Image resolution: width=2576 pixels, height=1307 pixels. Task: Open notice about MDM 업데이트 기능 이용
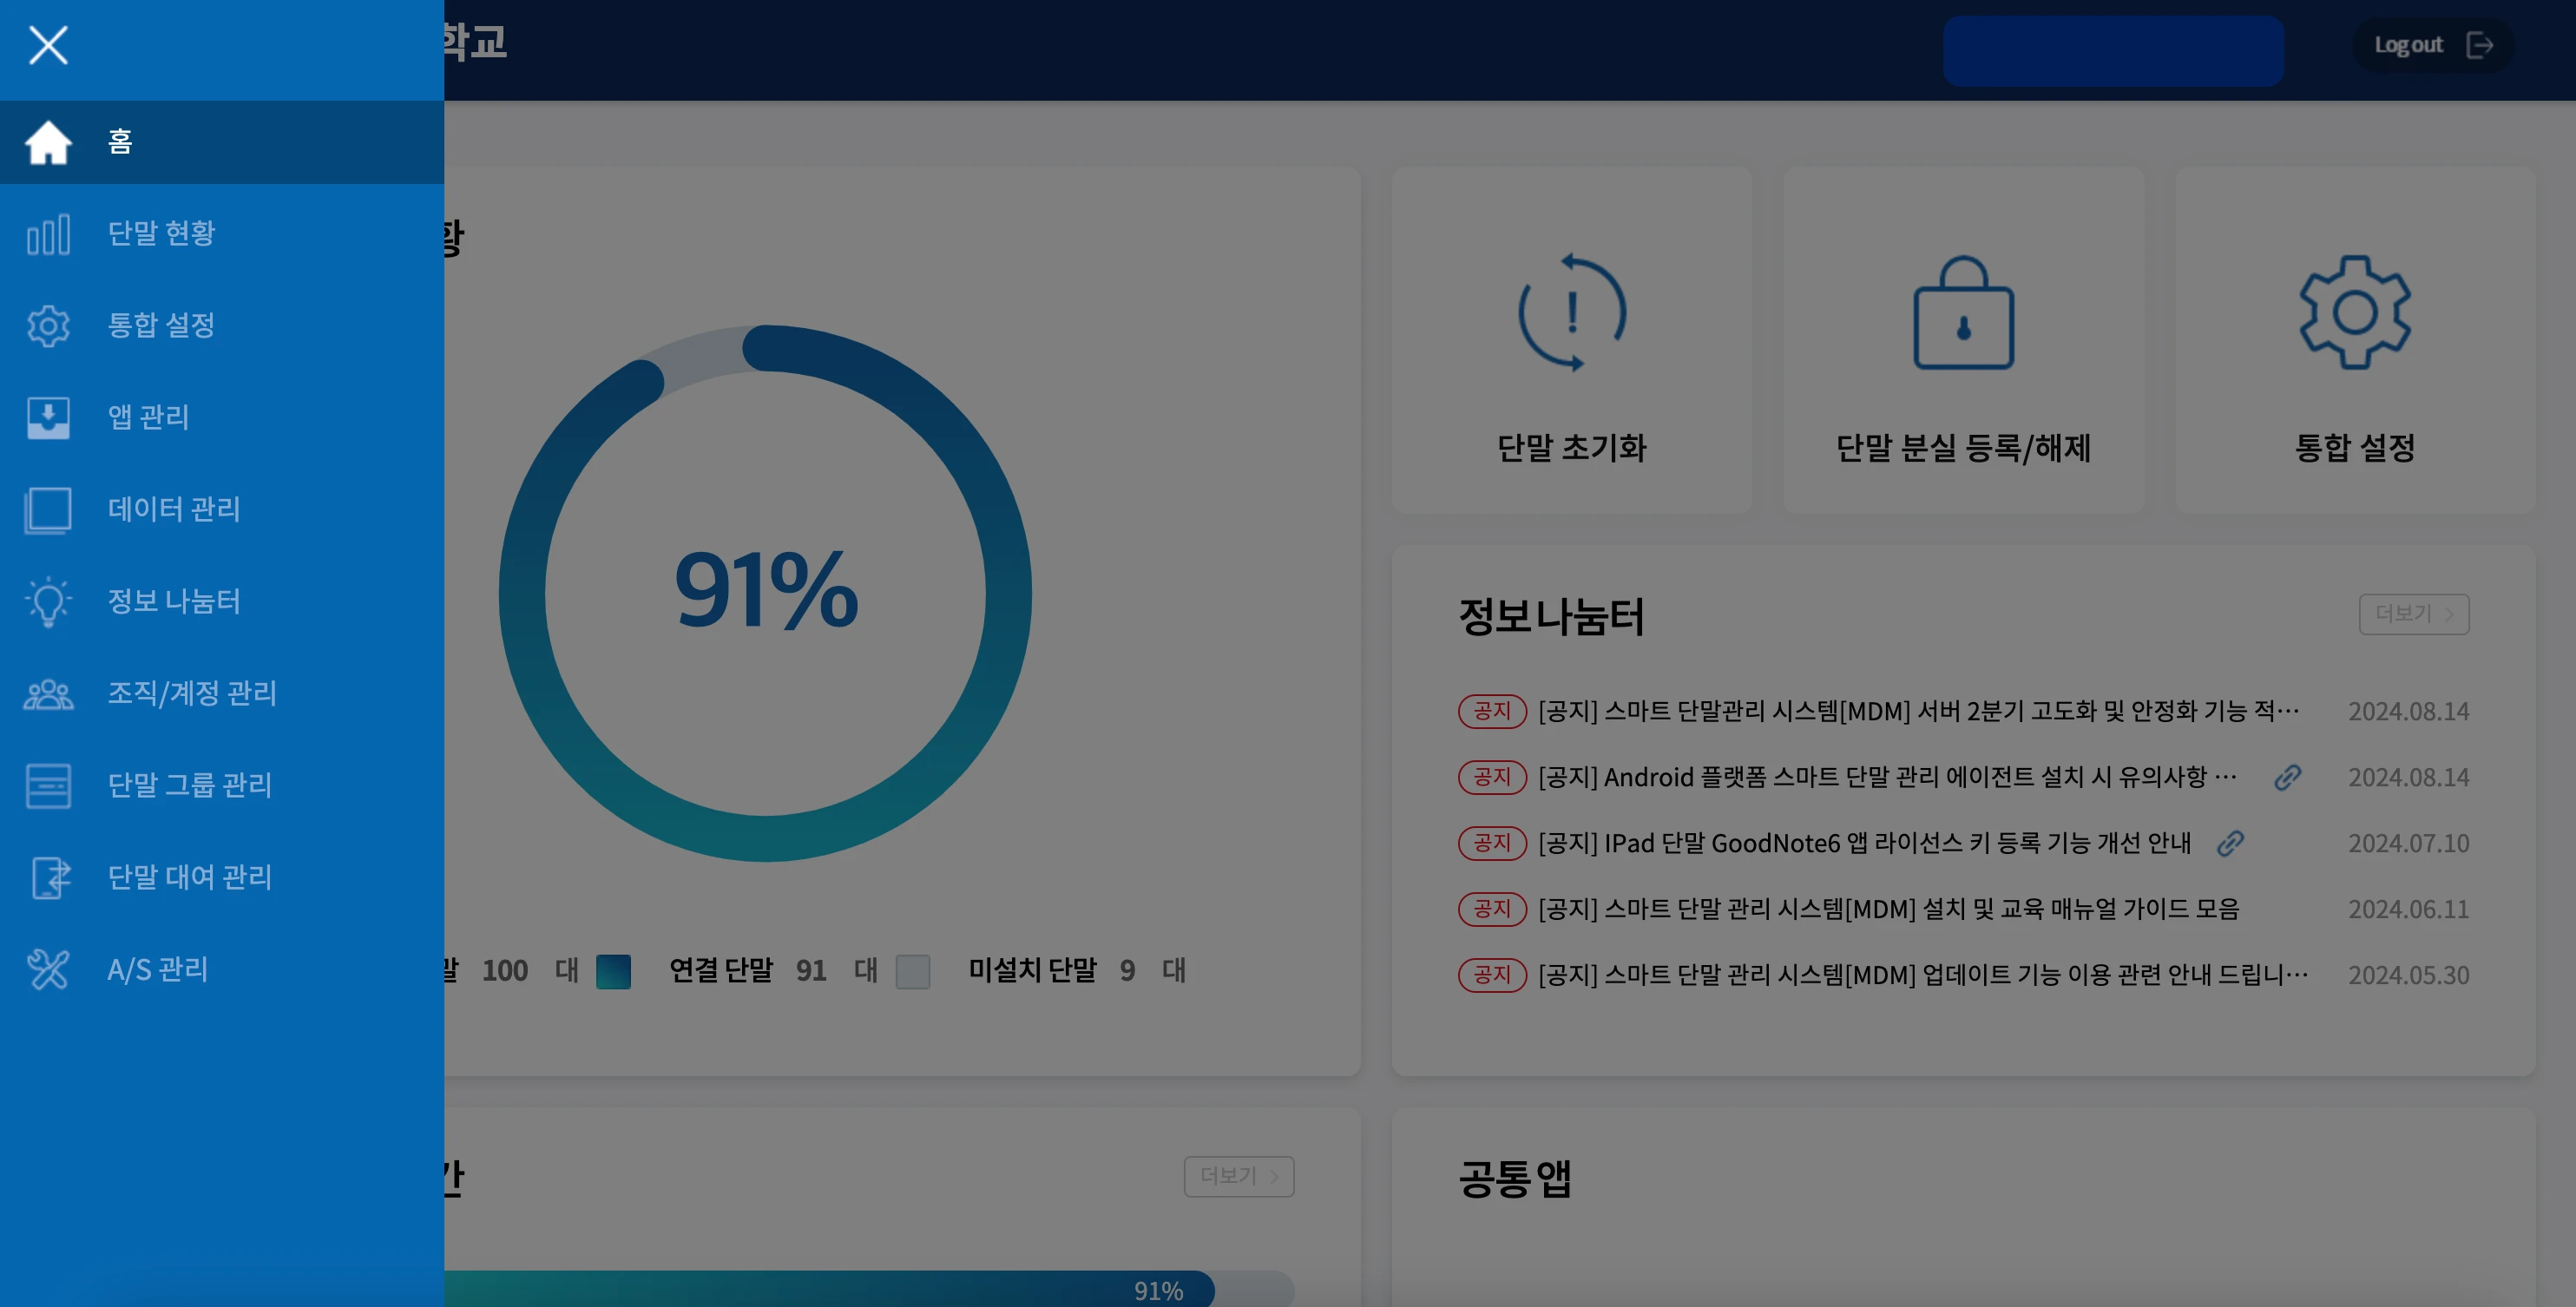[1924, 975]
